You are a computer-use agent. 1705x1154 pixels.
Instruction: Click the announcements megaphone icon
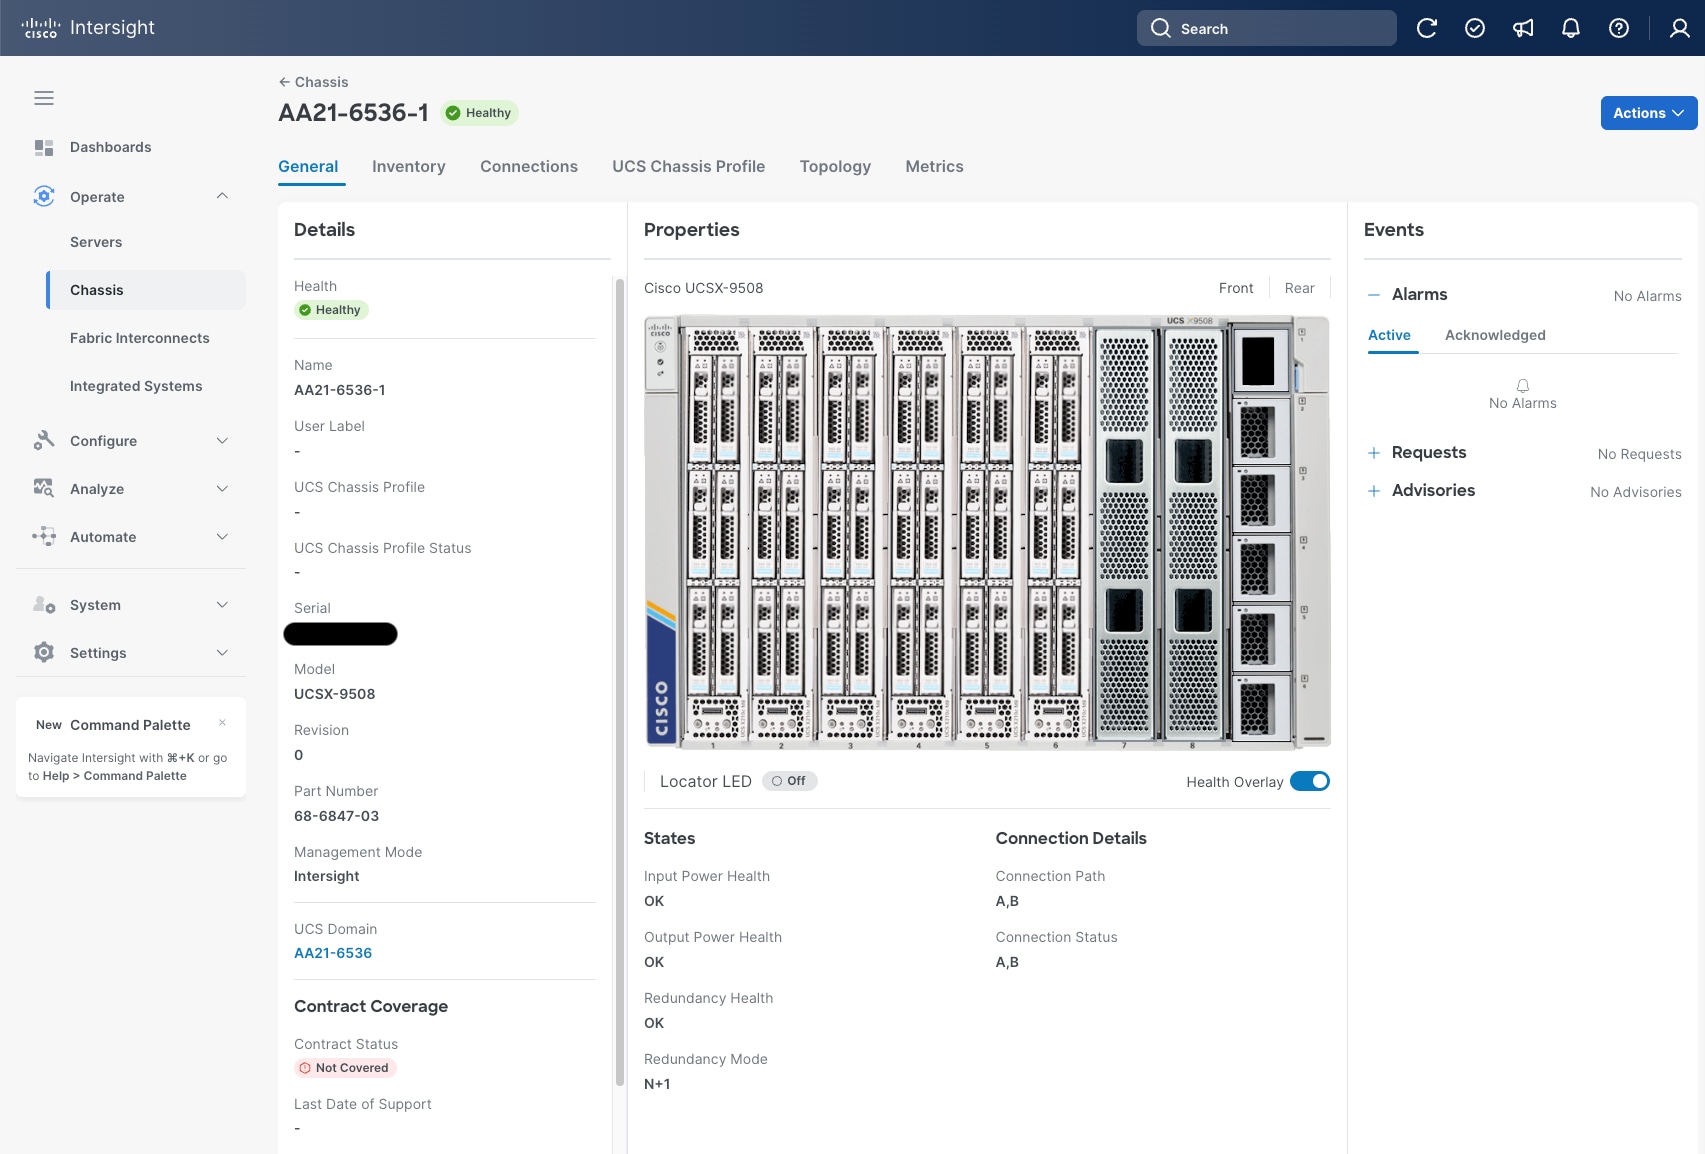pos(1522,28)
